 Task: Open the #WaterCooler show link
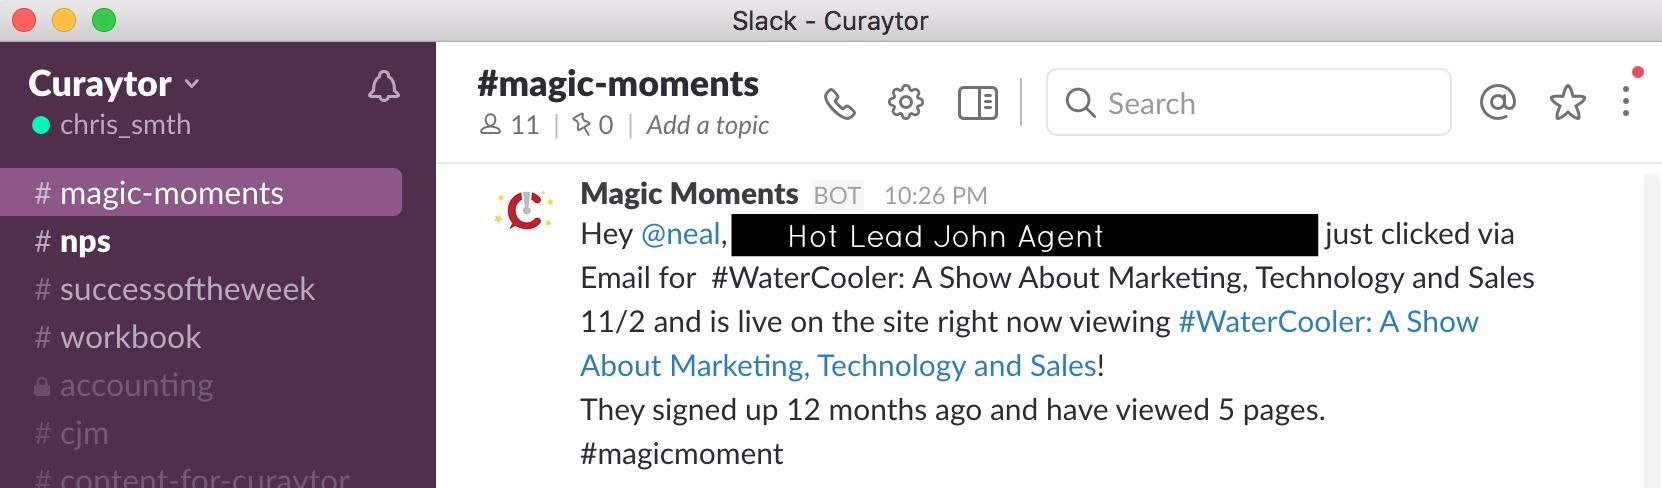coord(1029,343)
